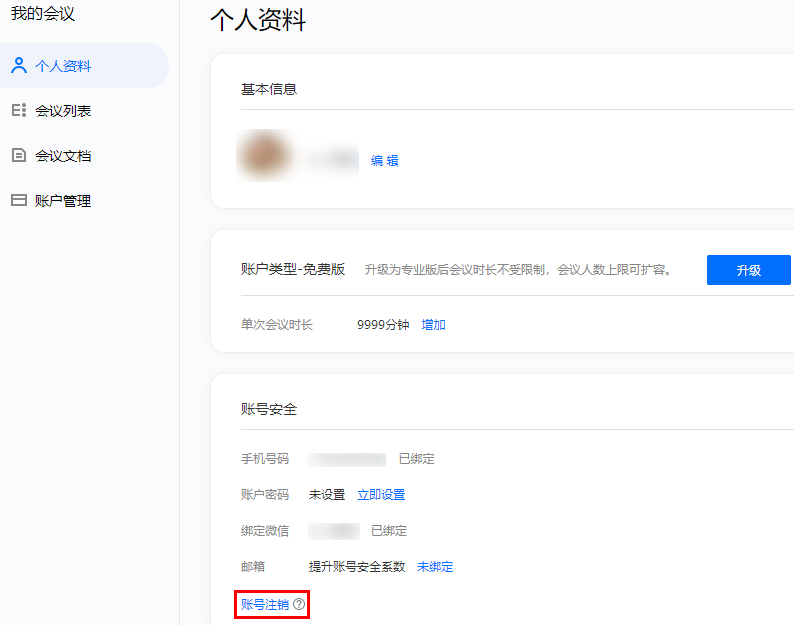Go to 账户管理 in the sidebar
Screen dimensions: 794x625
pyautogui.click(x=63, y=201)
